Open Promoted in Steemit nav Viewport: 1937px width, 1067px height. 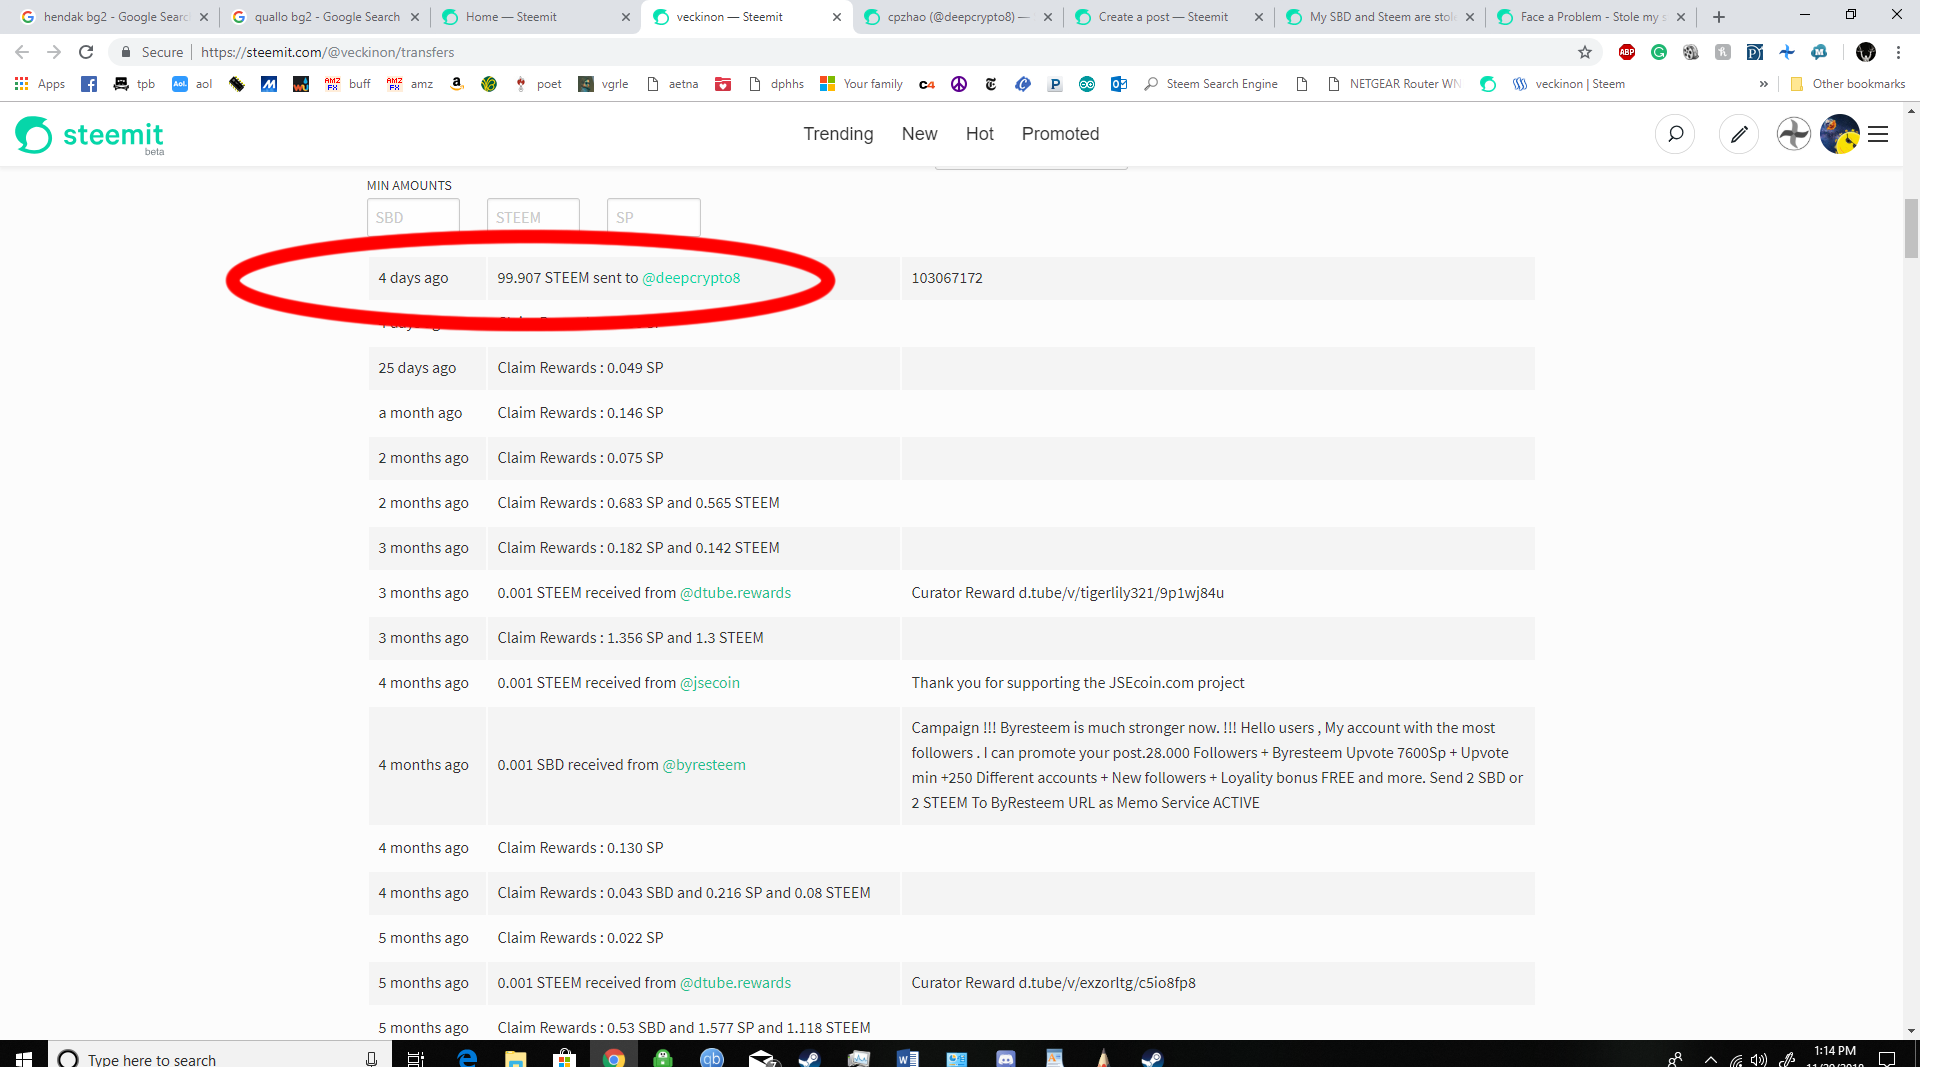click(x=1060, y=134)
